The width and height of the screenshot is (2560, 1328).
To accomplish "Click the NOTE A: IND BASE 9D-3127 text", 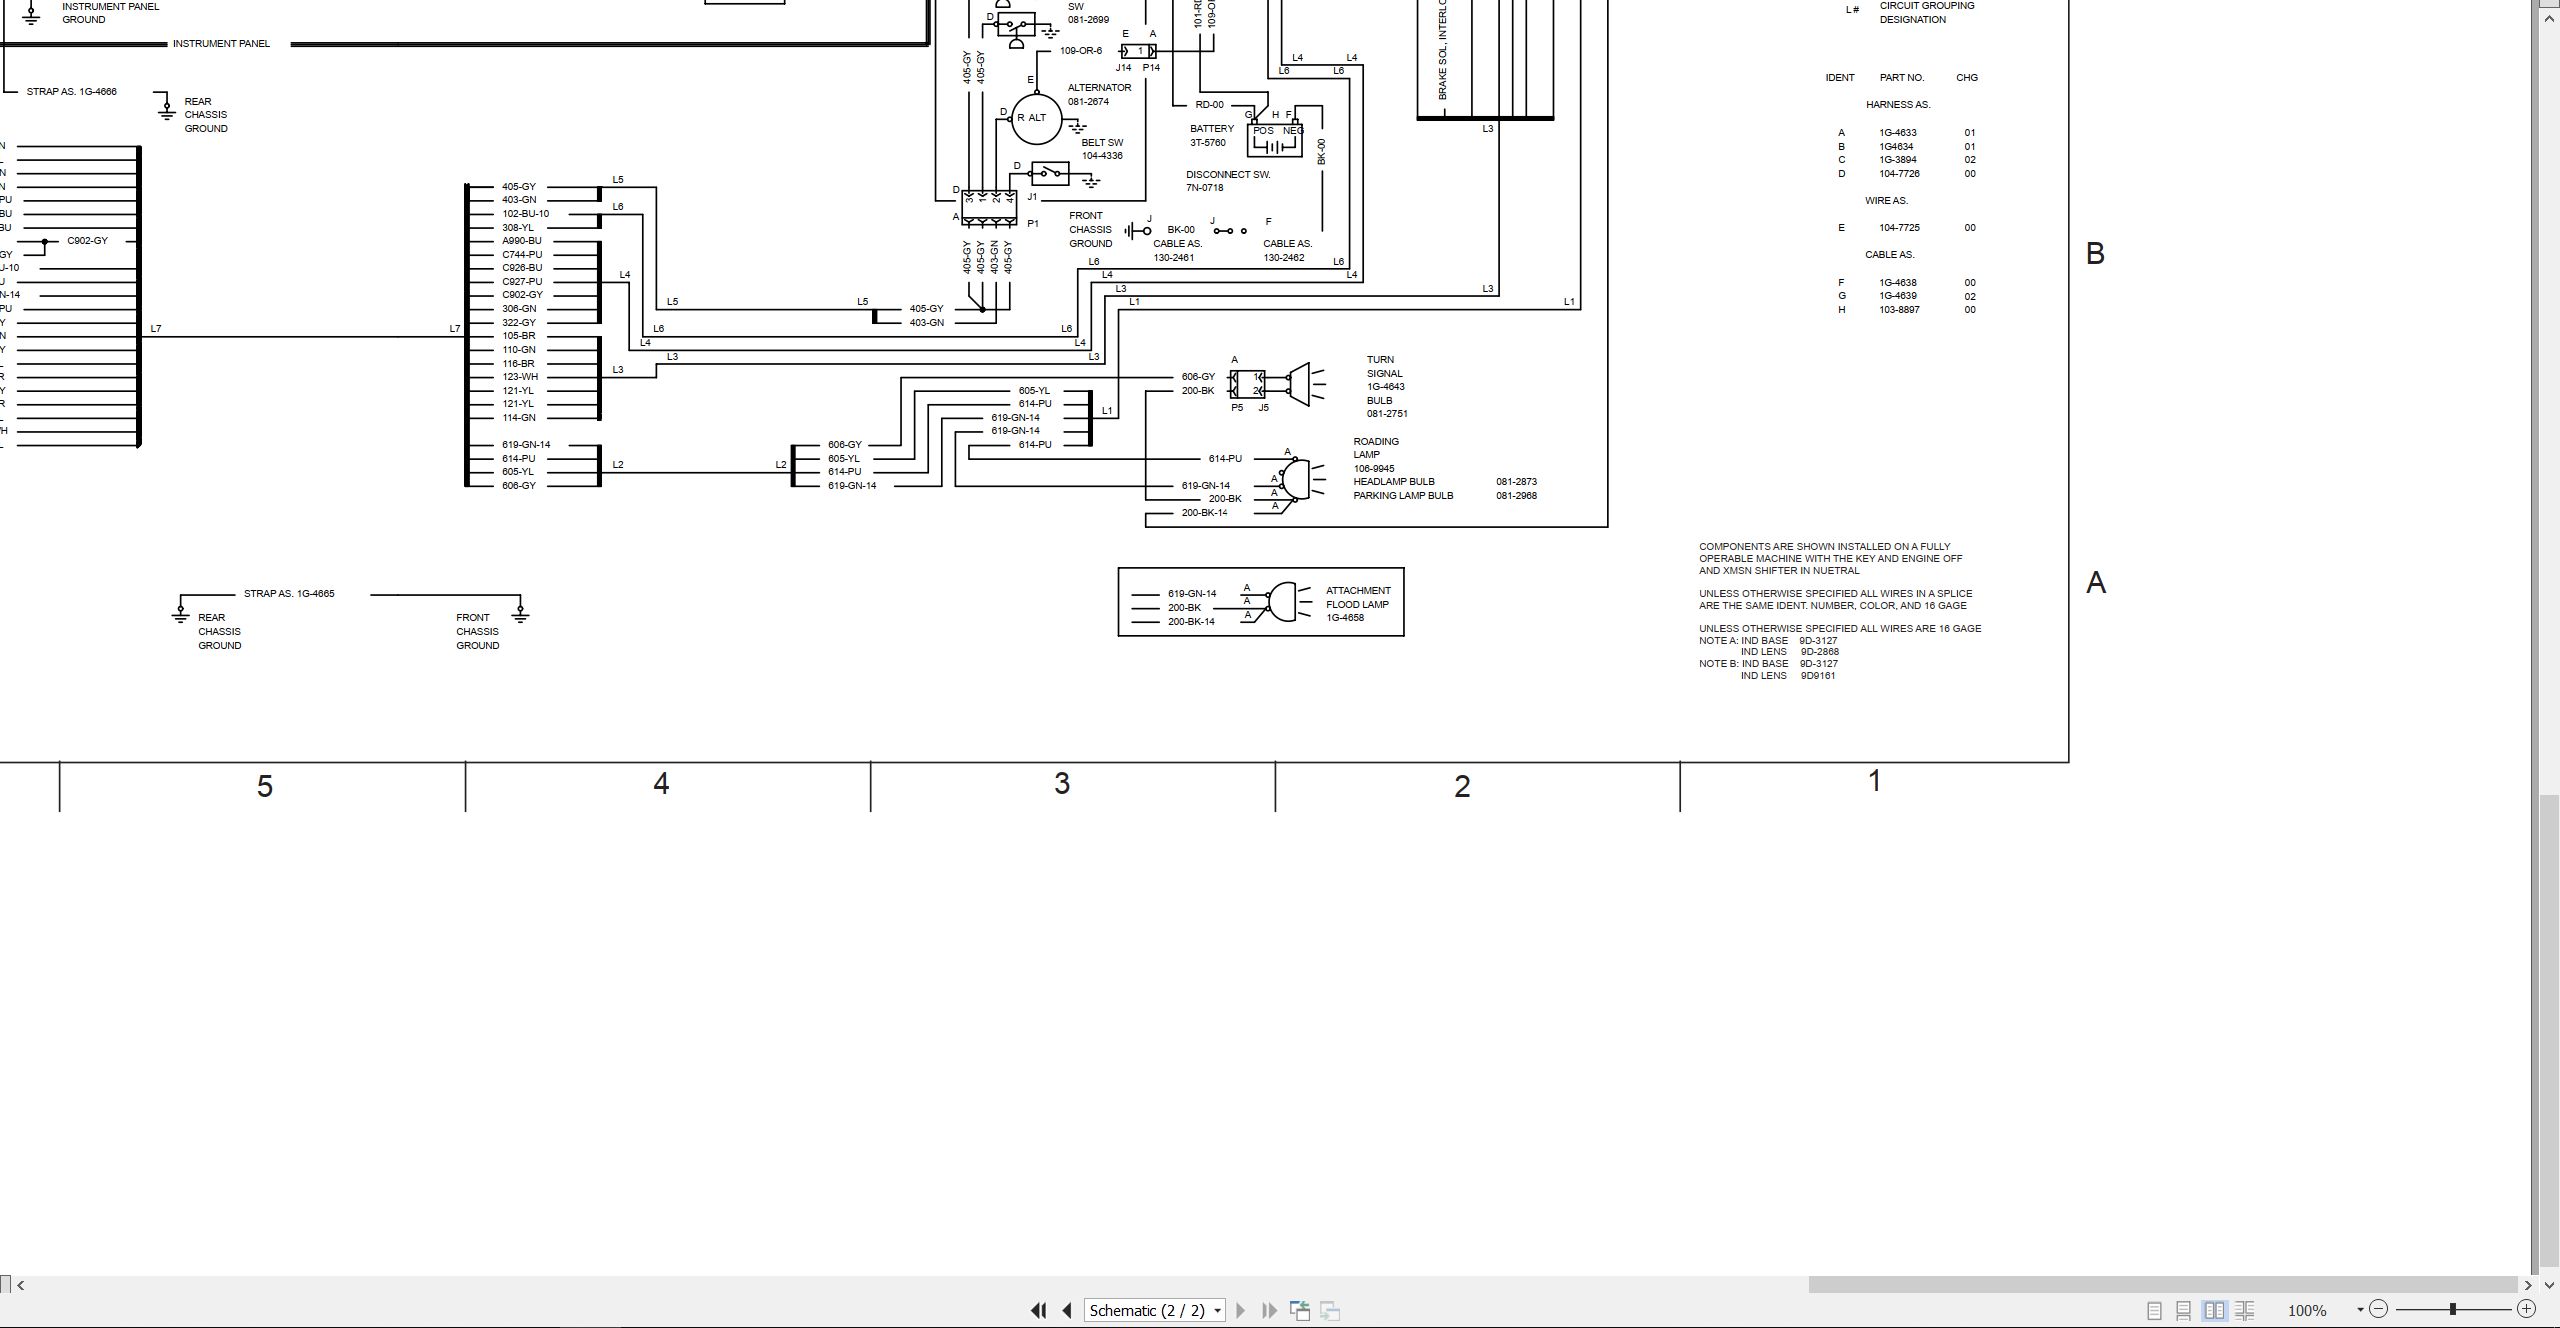I will pyautogui.click(x=1768, y=640).
